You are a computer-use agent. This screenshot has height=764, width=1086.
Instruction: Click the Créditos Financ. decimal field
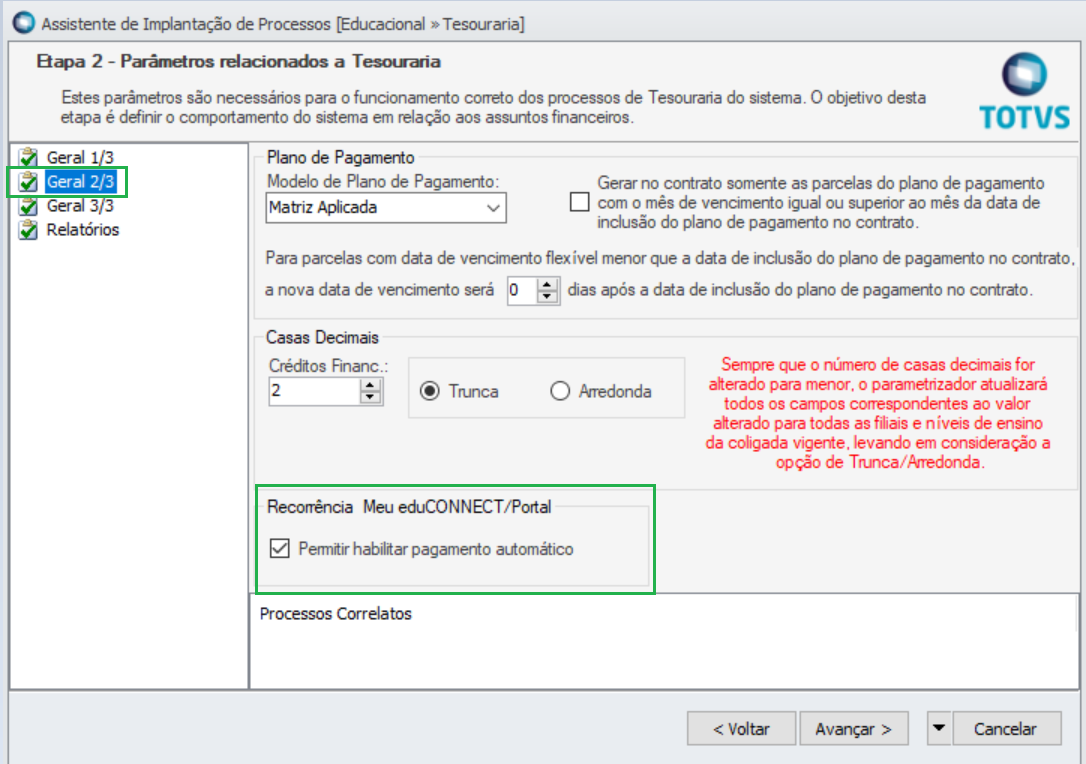point(314,391)
